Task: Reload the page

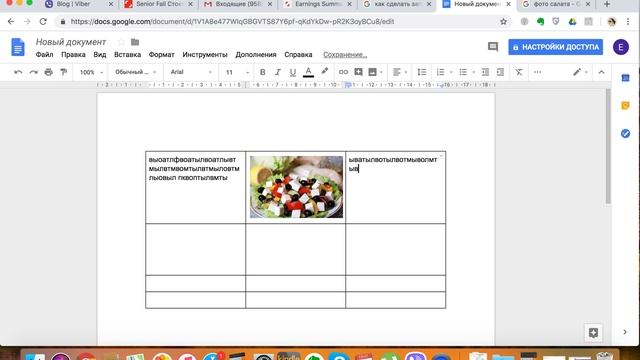Action: click(43, 22)
